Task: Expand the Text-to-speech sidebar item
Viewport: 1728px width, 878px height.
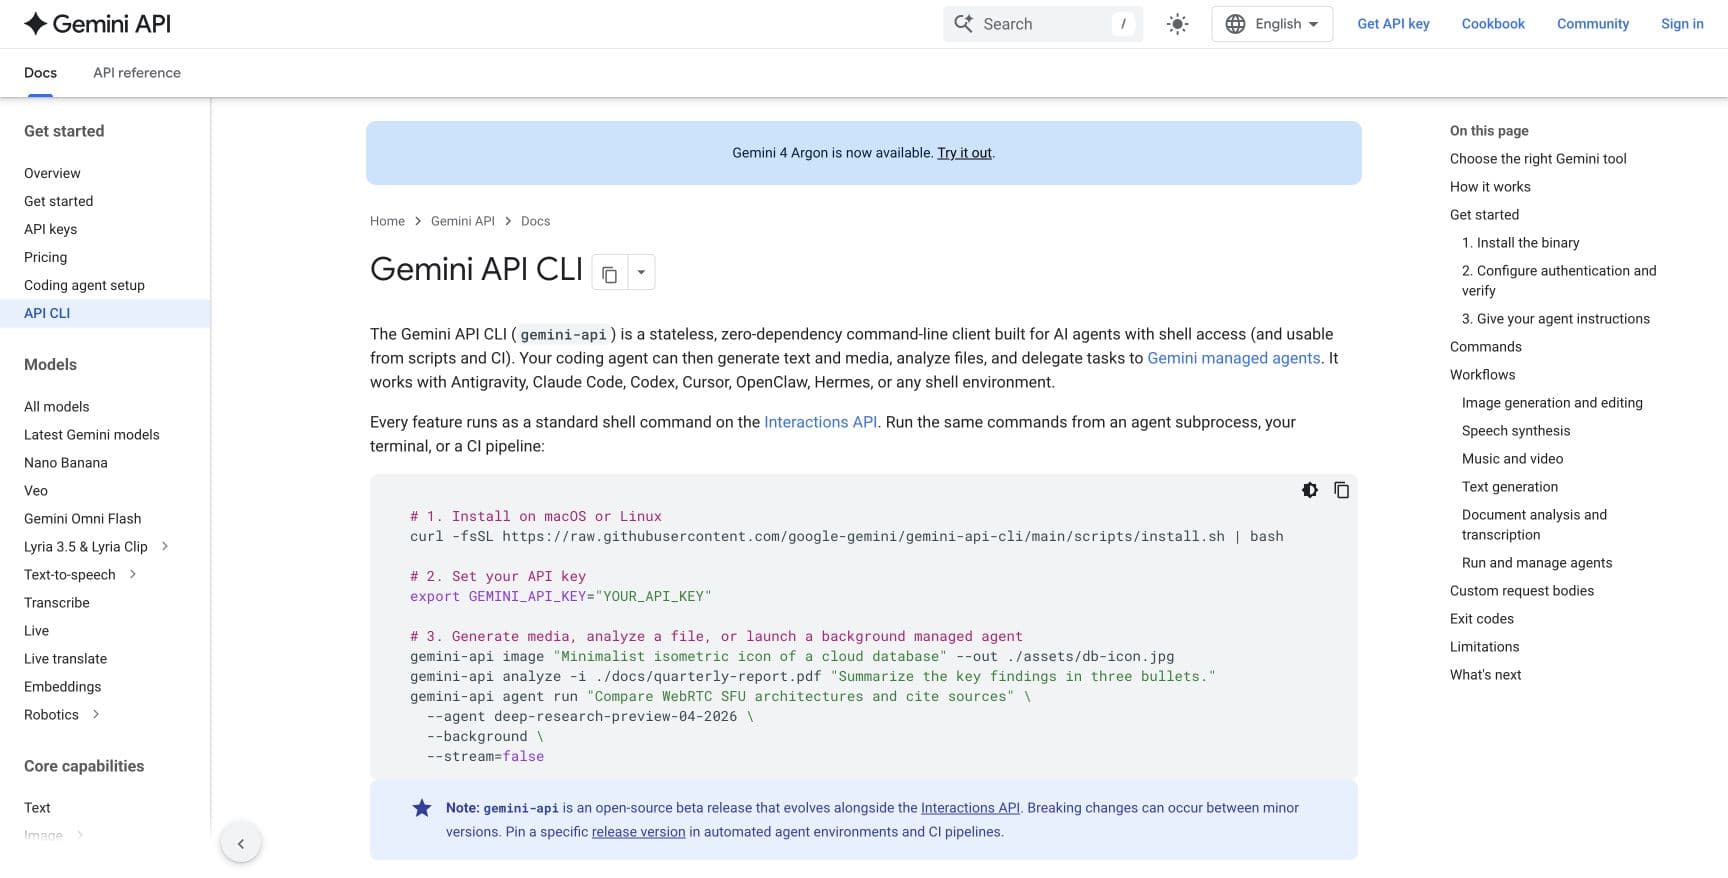Action: [x=133, y=574]
